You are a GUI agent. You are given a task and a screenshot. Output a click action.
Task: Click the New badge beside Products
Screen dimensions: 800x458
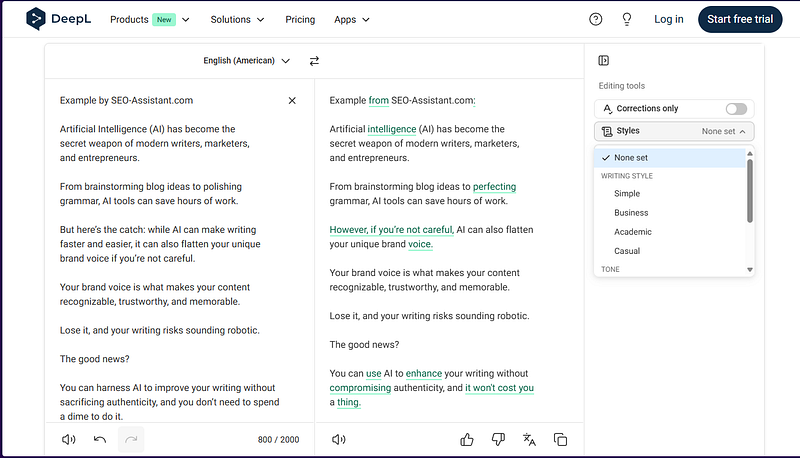click(164, 19)
